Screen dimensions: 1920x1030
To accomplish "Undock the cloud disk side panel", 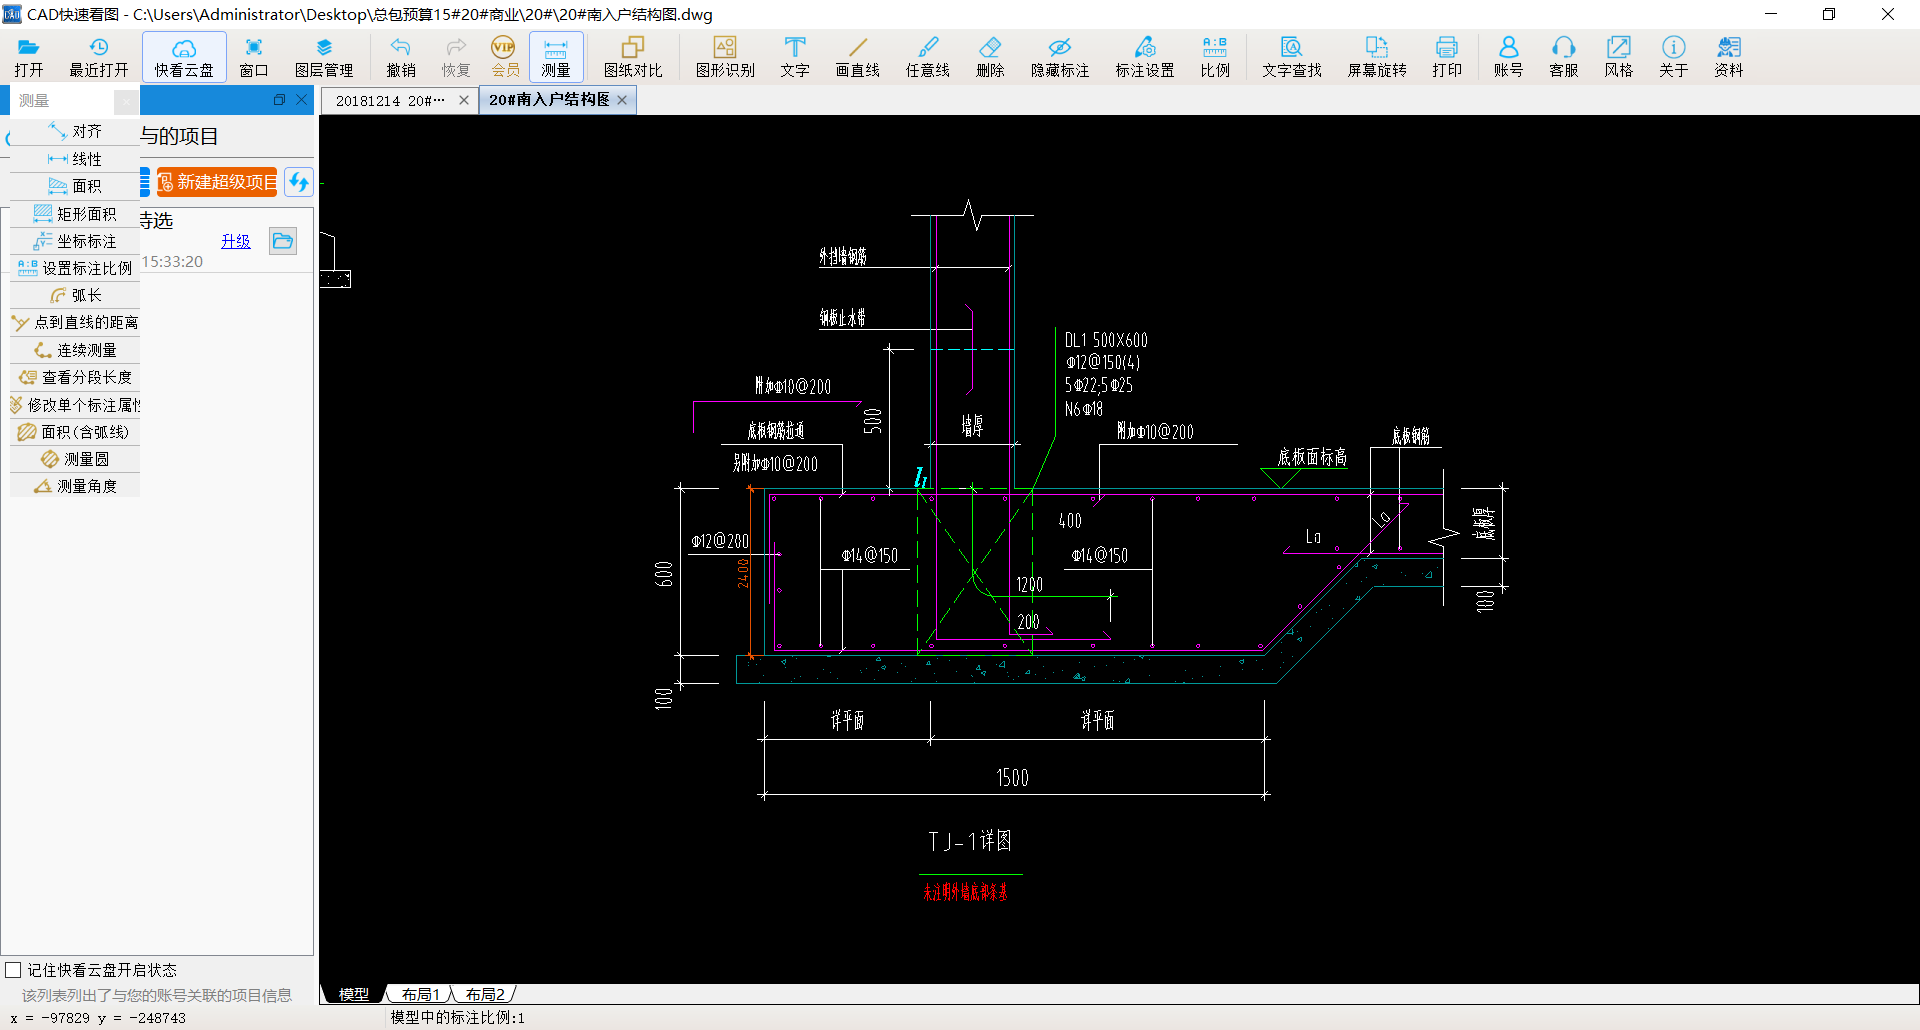I will click(x=279, y=100).
